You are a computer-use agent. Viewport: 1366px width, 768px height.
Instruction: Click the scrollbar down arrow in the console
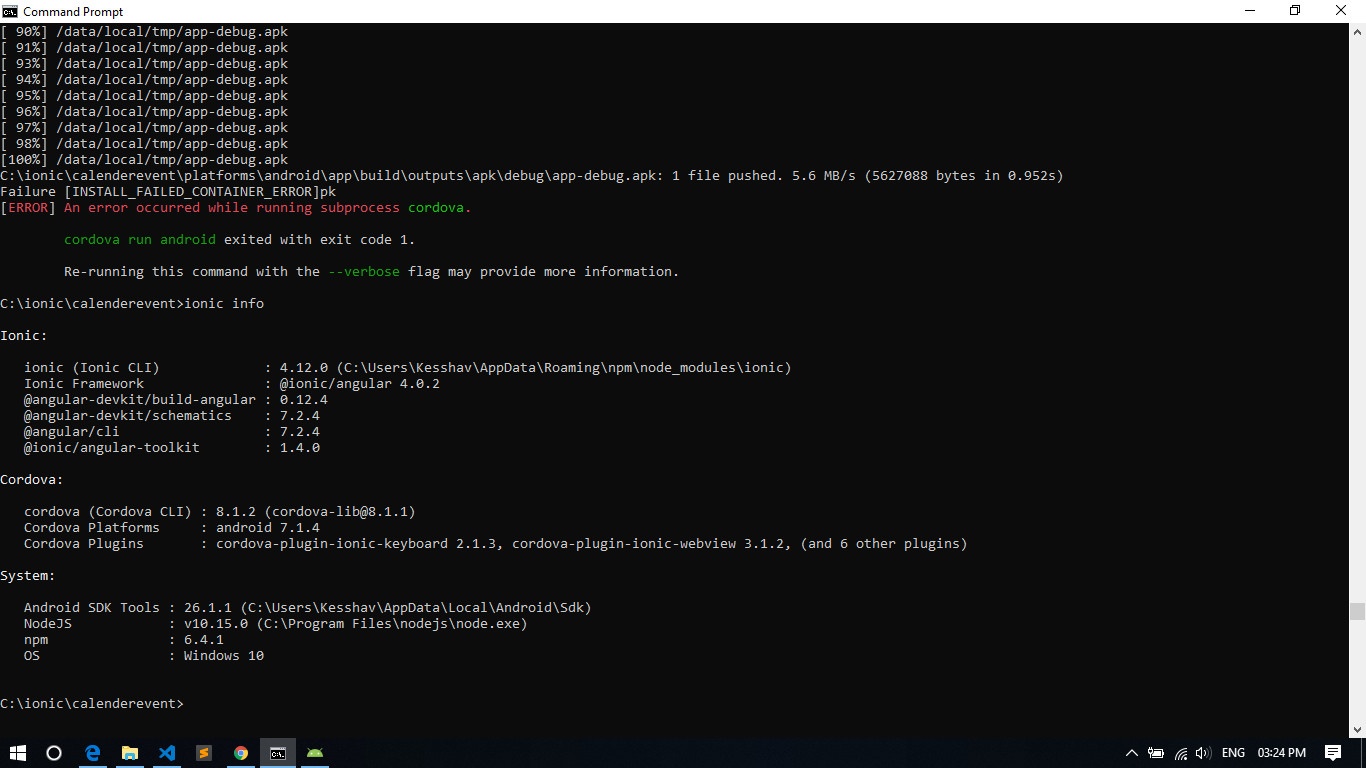point(1357,730)
